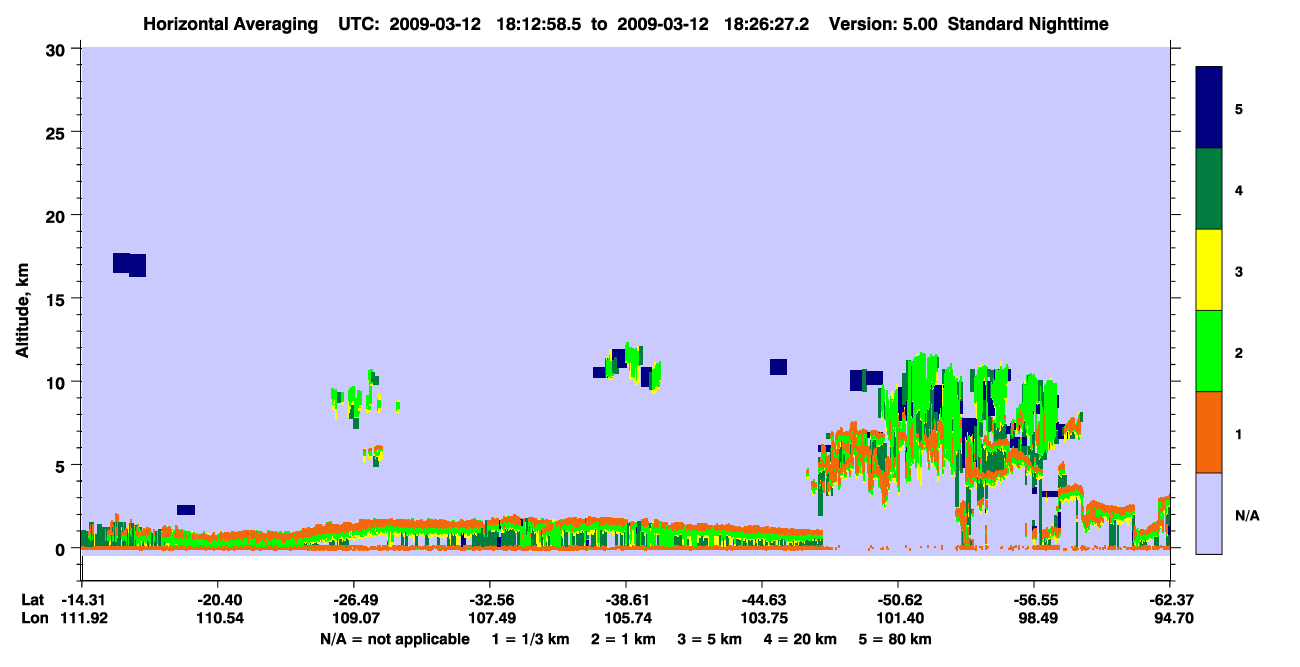Click the longitude value 101.40

(x=898, y=618)
